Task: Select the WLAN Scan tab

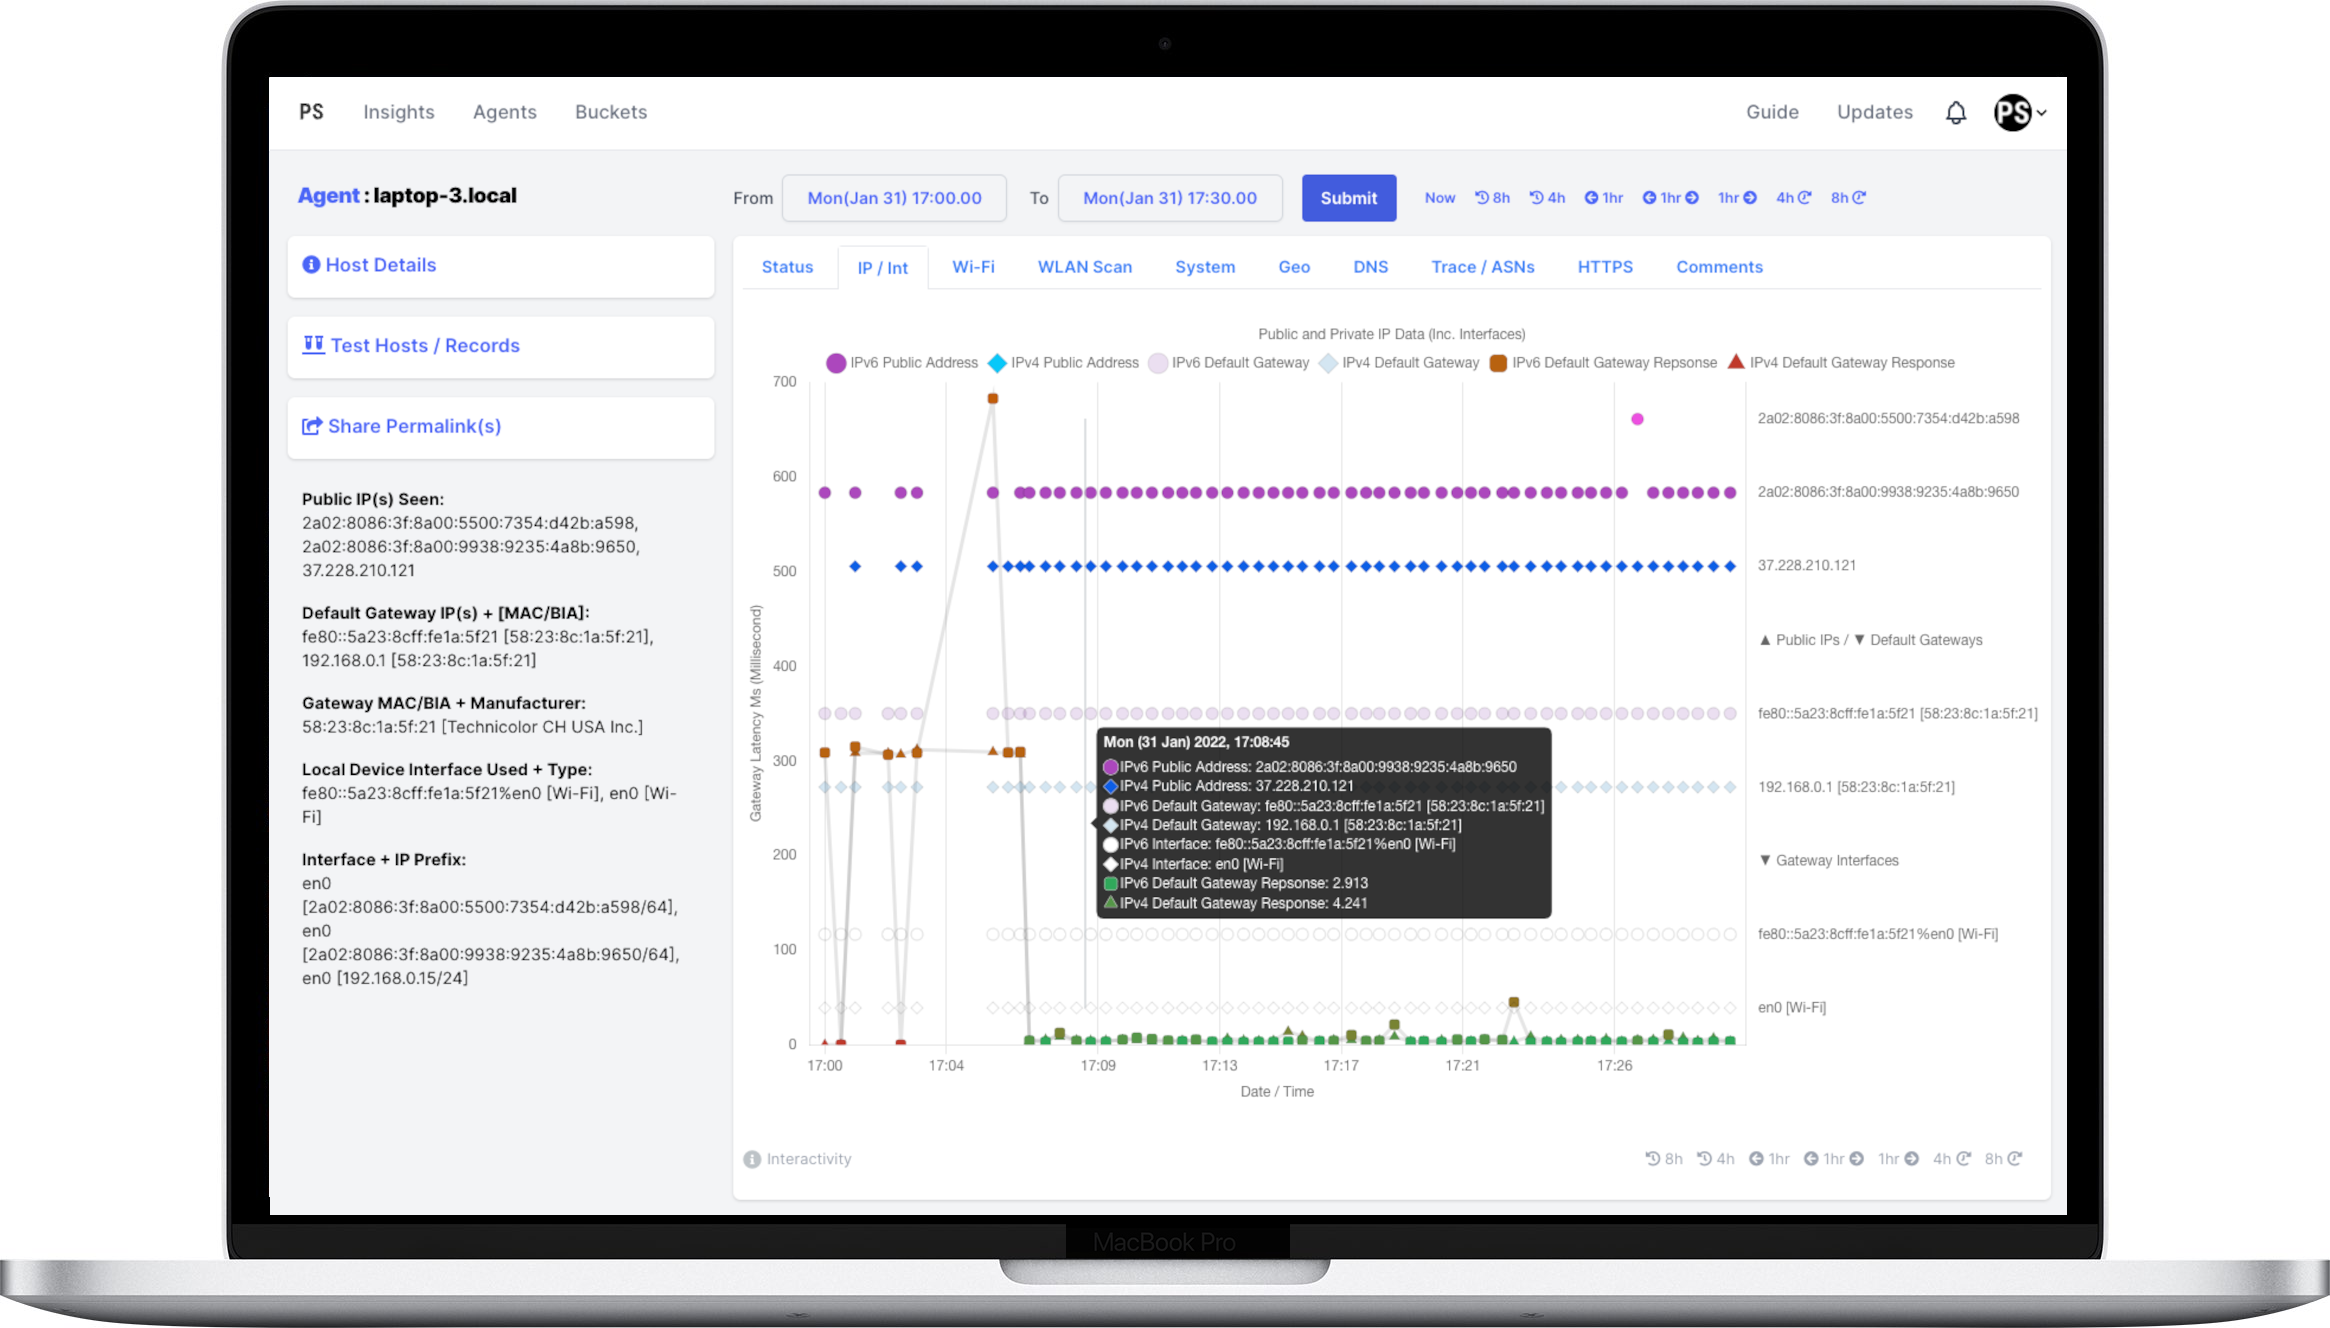Action: 1085,267
